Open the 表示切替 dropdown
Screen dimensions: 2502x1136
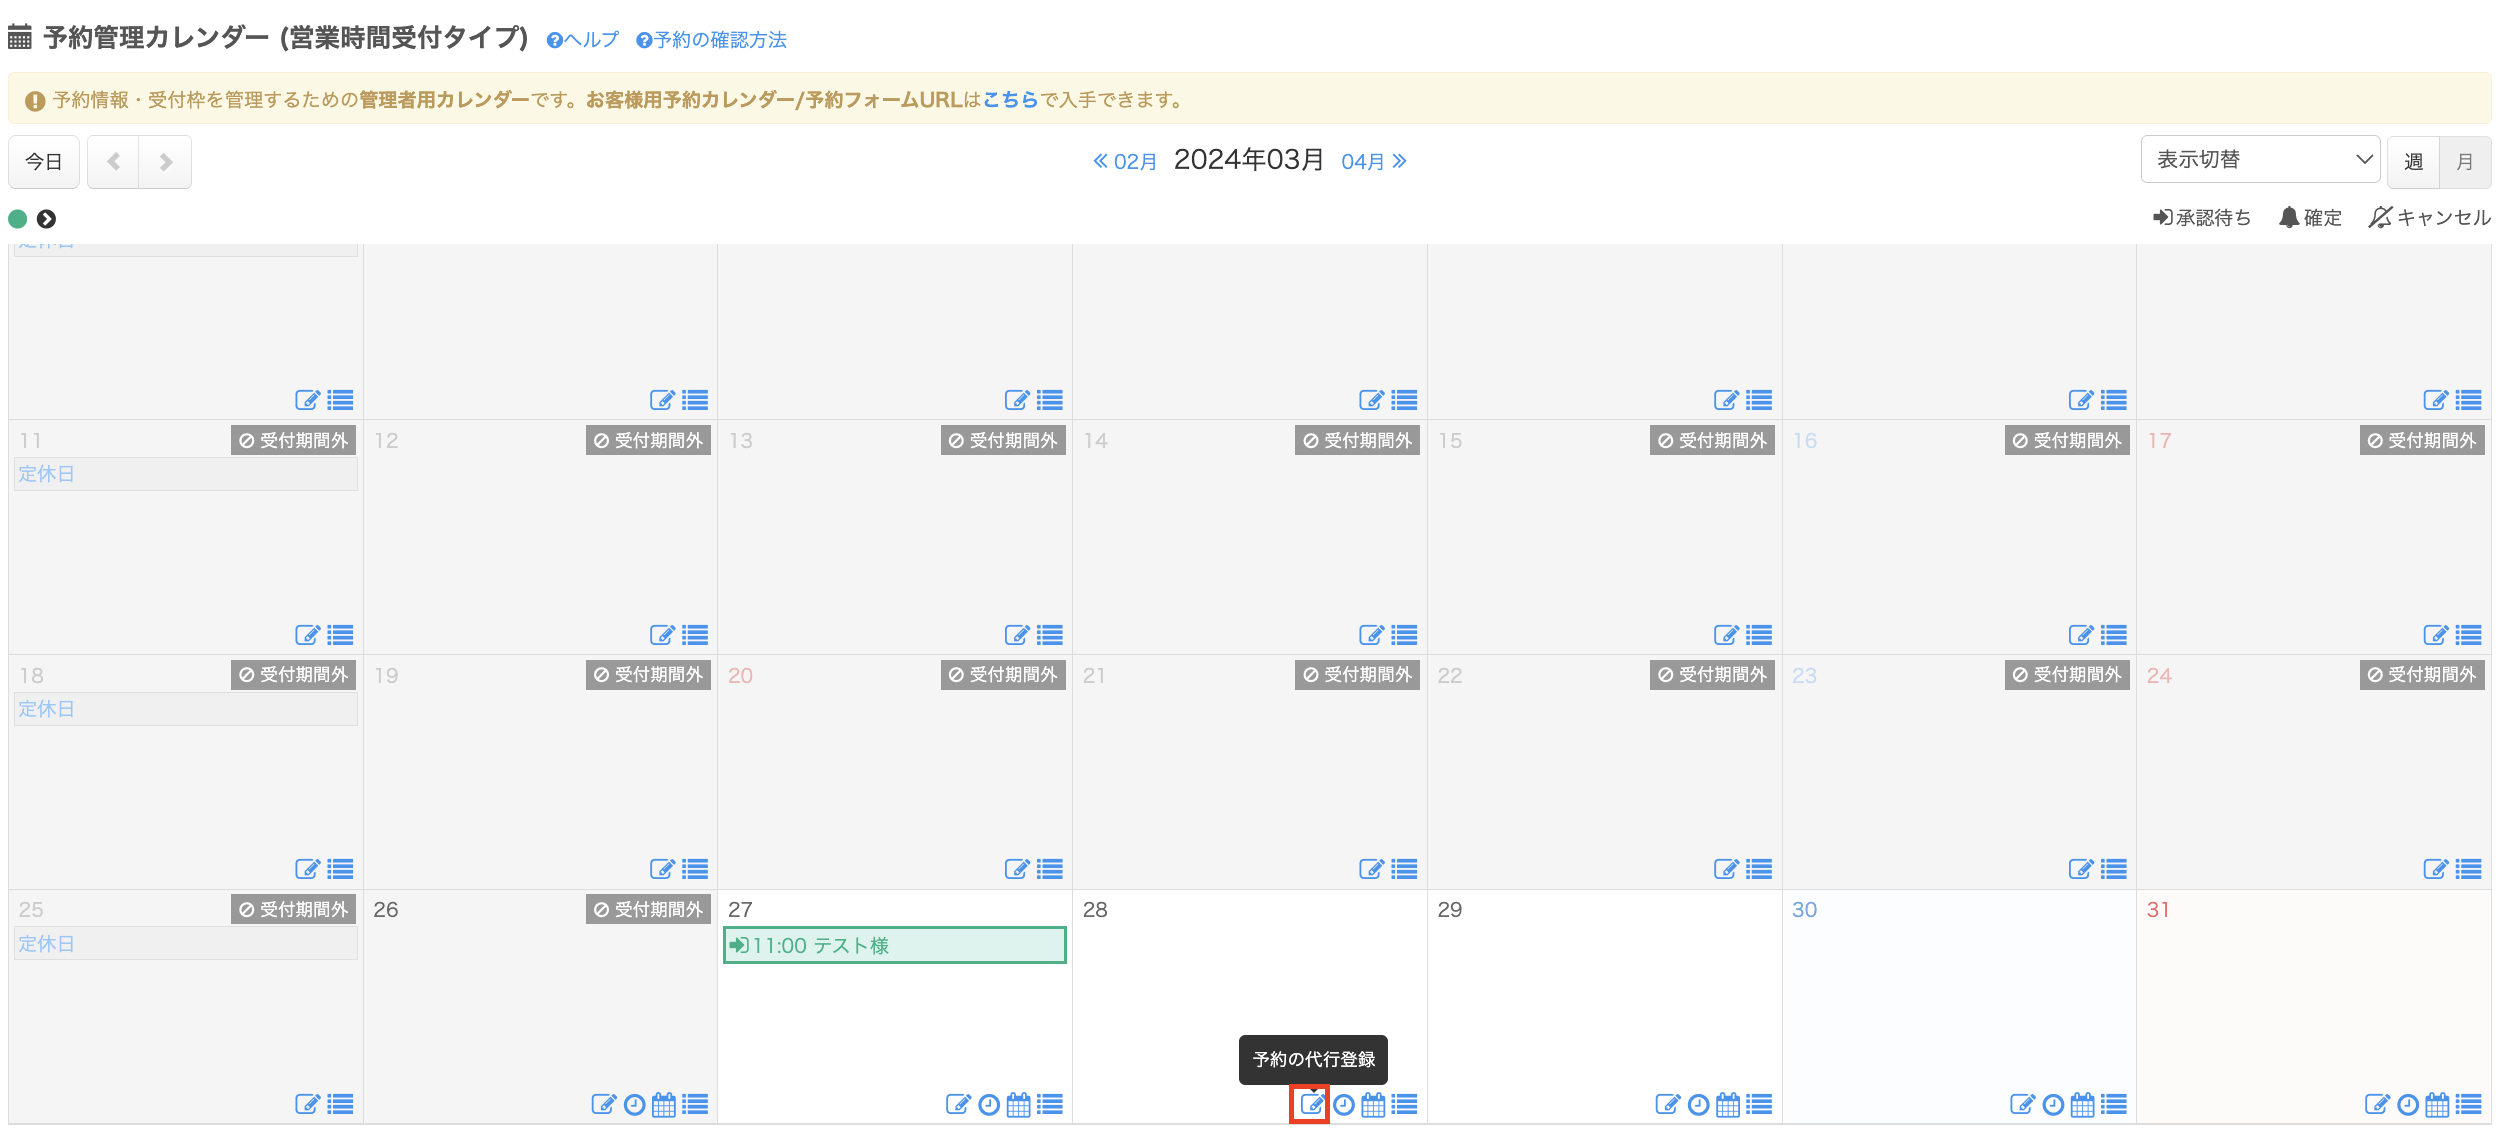click(2260, 160)
